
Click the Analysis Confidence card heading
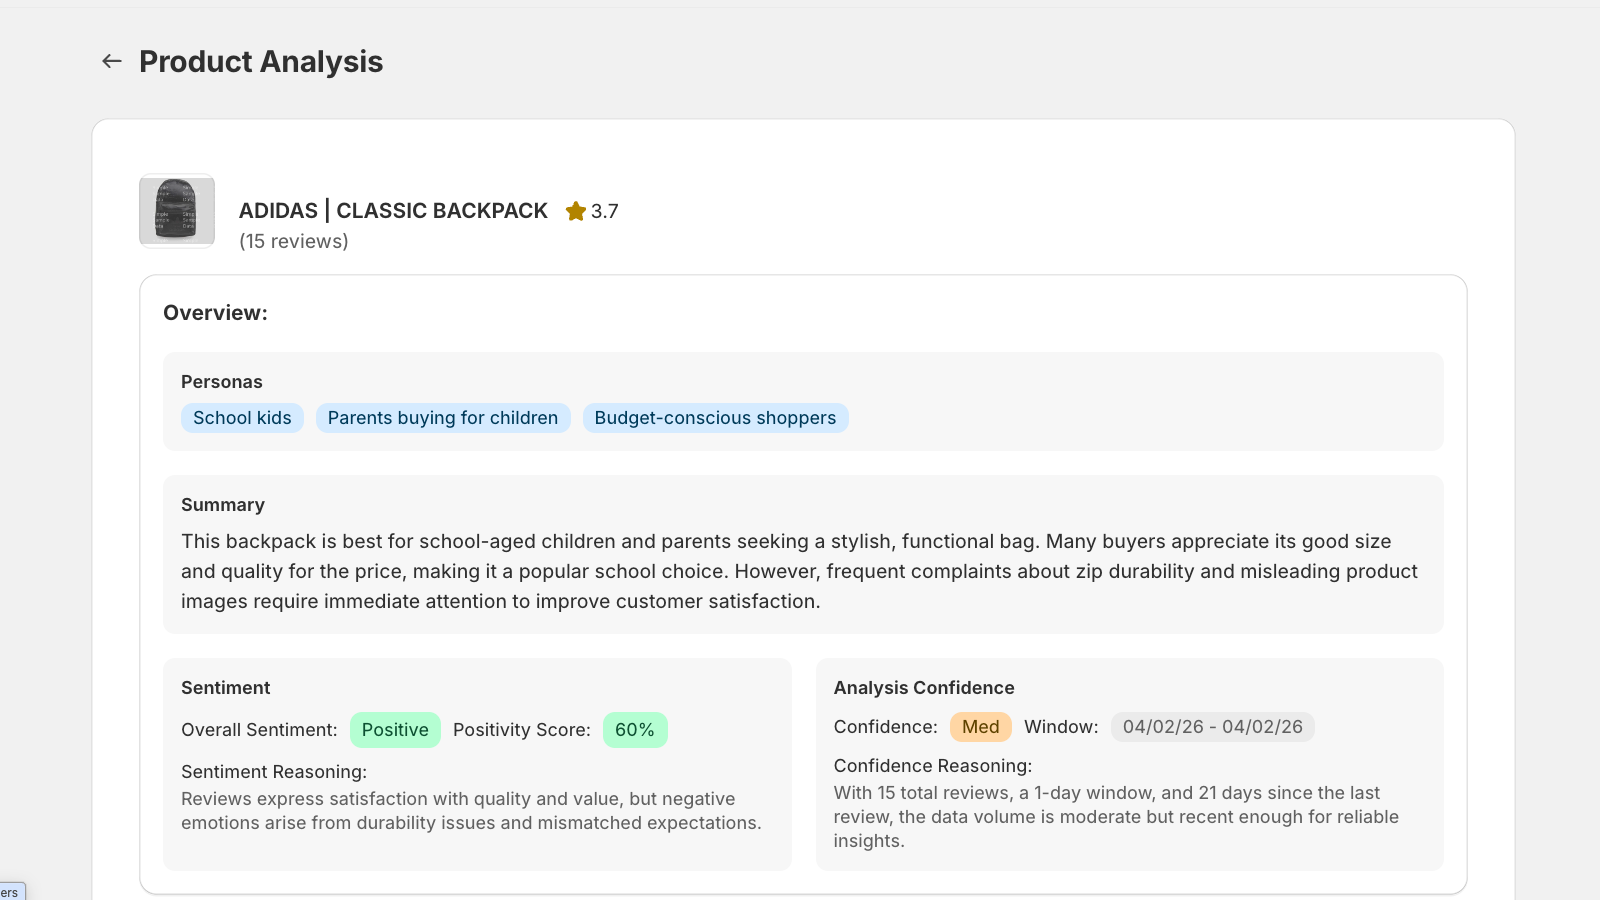point(924,688)
